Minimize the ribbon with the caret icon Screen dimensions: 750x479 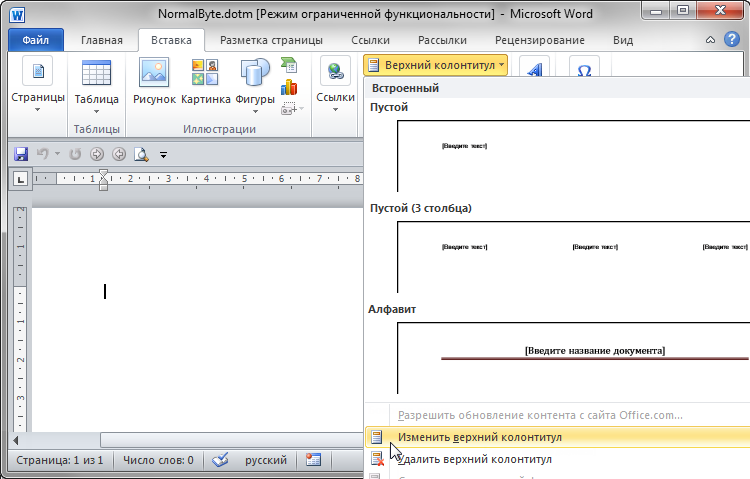coord(710,40)
